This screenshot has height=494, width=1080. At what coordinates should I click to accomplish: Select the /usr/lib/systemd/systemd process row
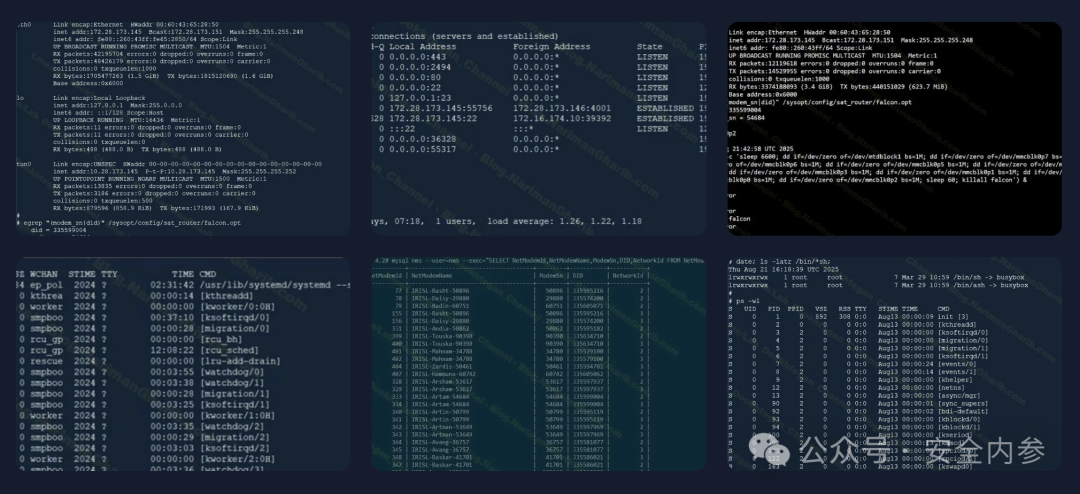click(183, 285)
